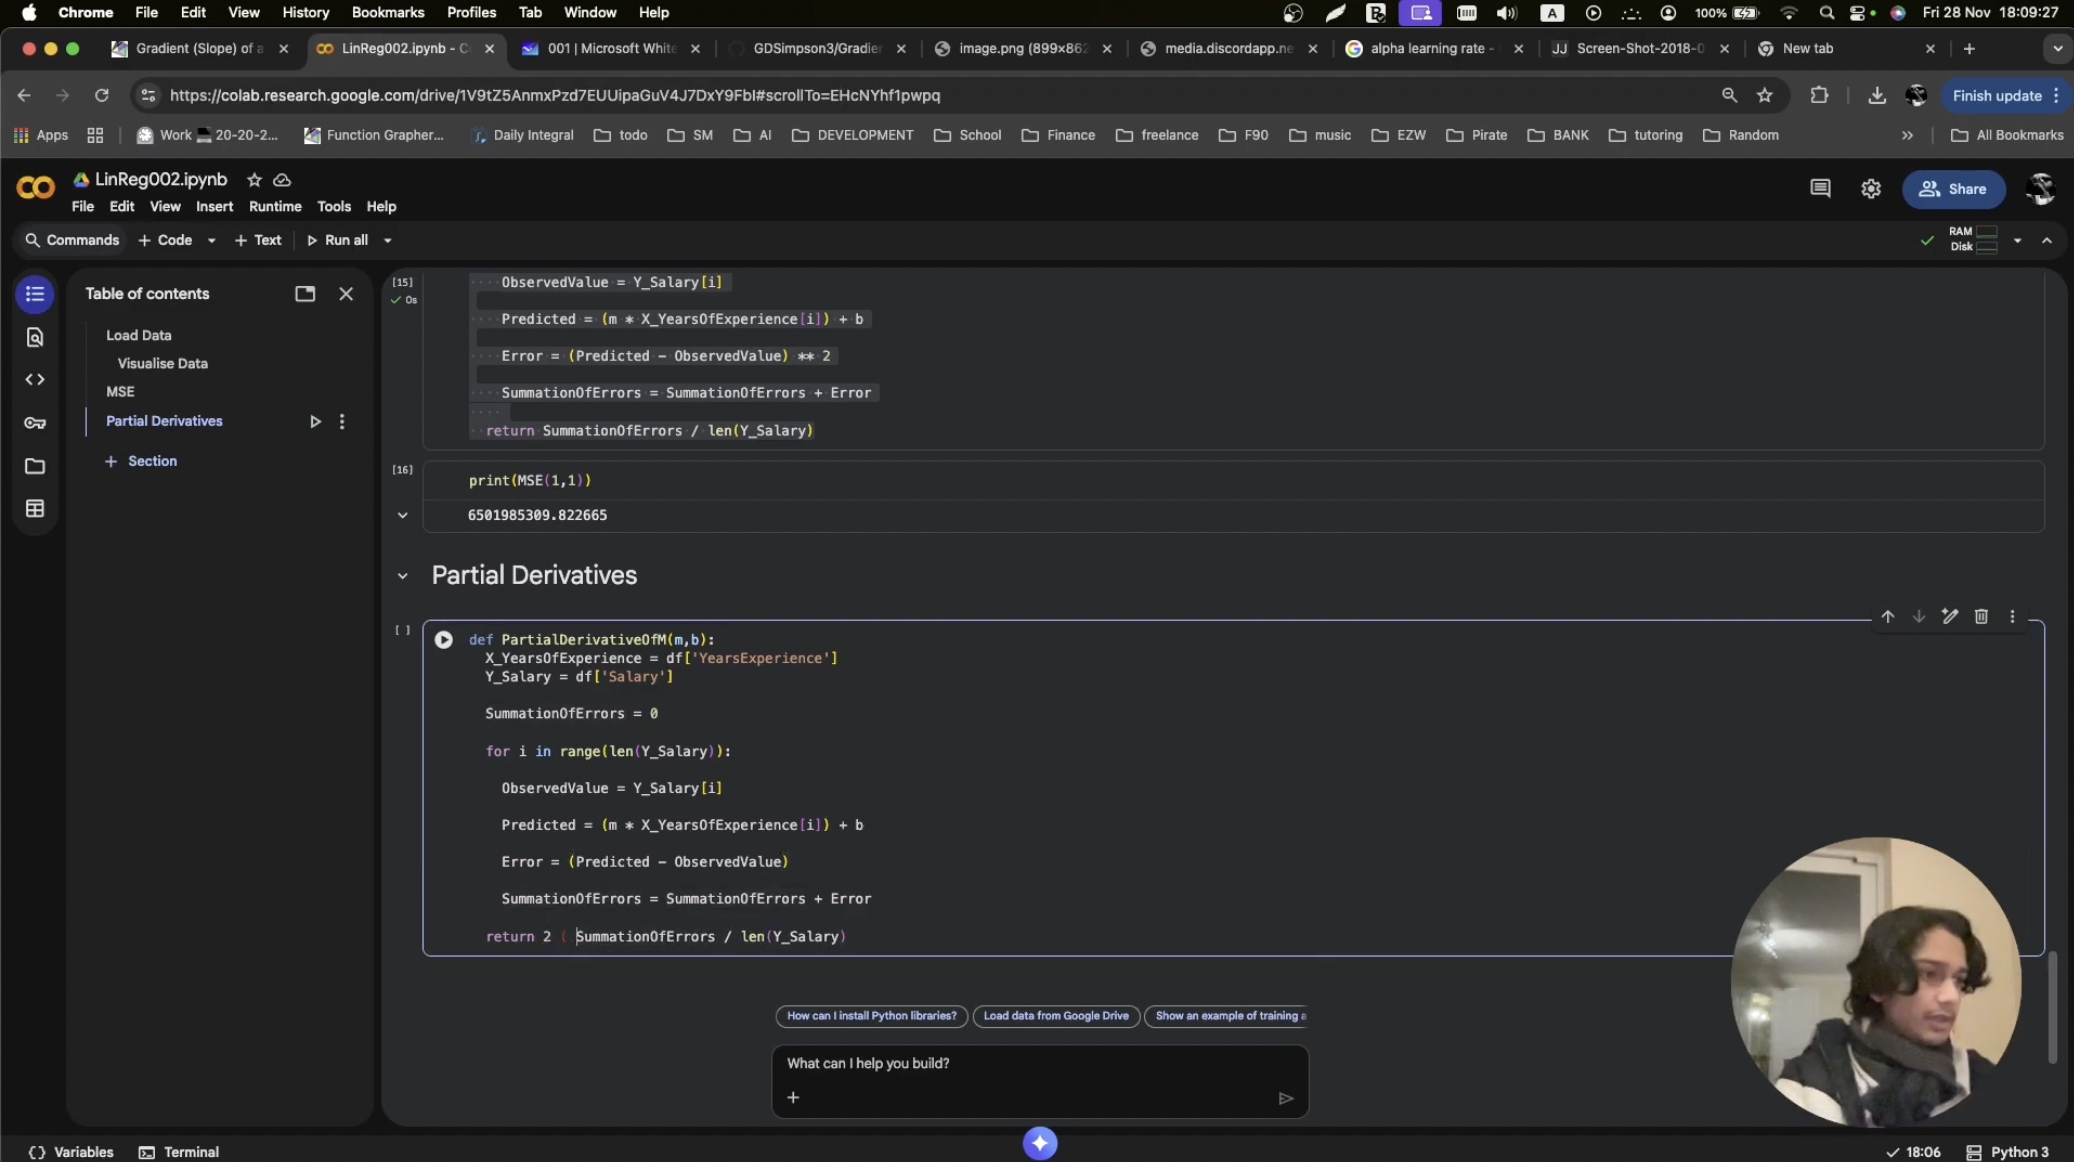Click 'Load data from Google Drive' suggestion
2074x1162 pixels.
(1055, 1016)
